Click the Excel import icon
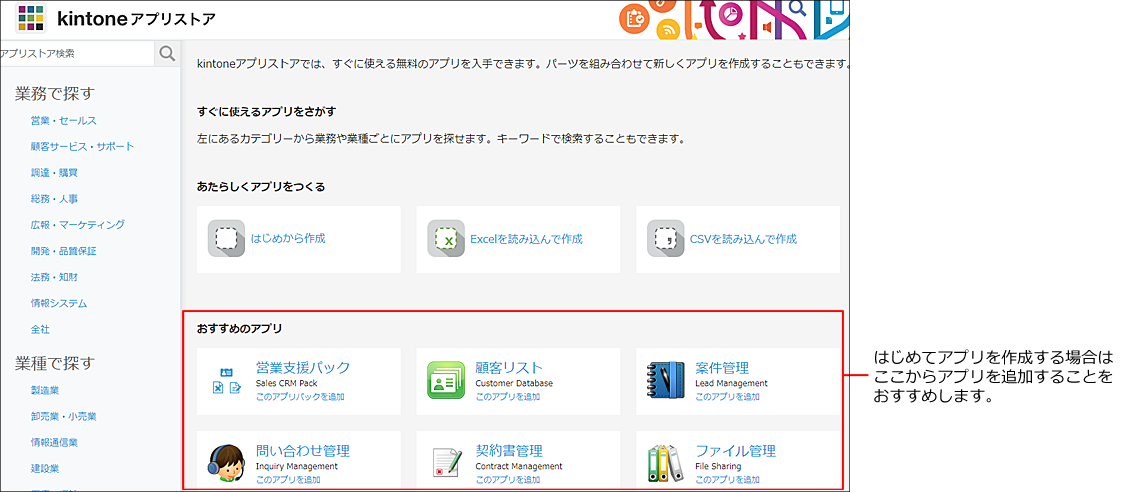 [x=446, y=239]
